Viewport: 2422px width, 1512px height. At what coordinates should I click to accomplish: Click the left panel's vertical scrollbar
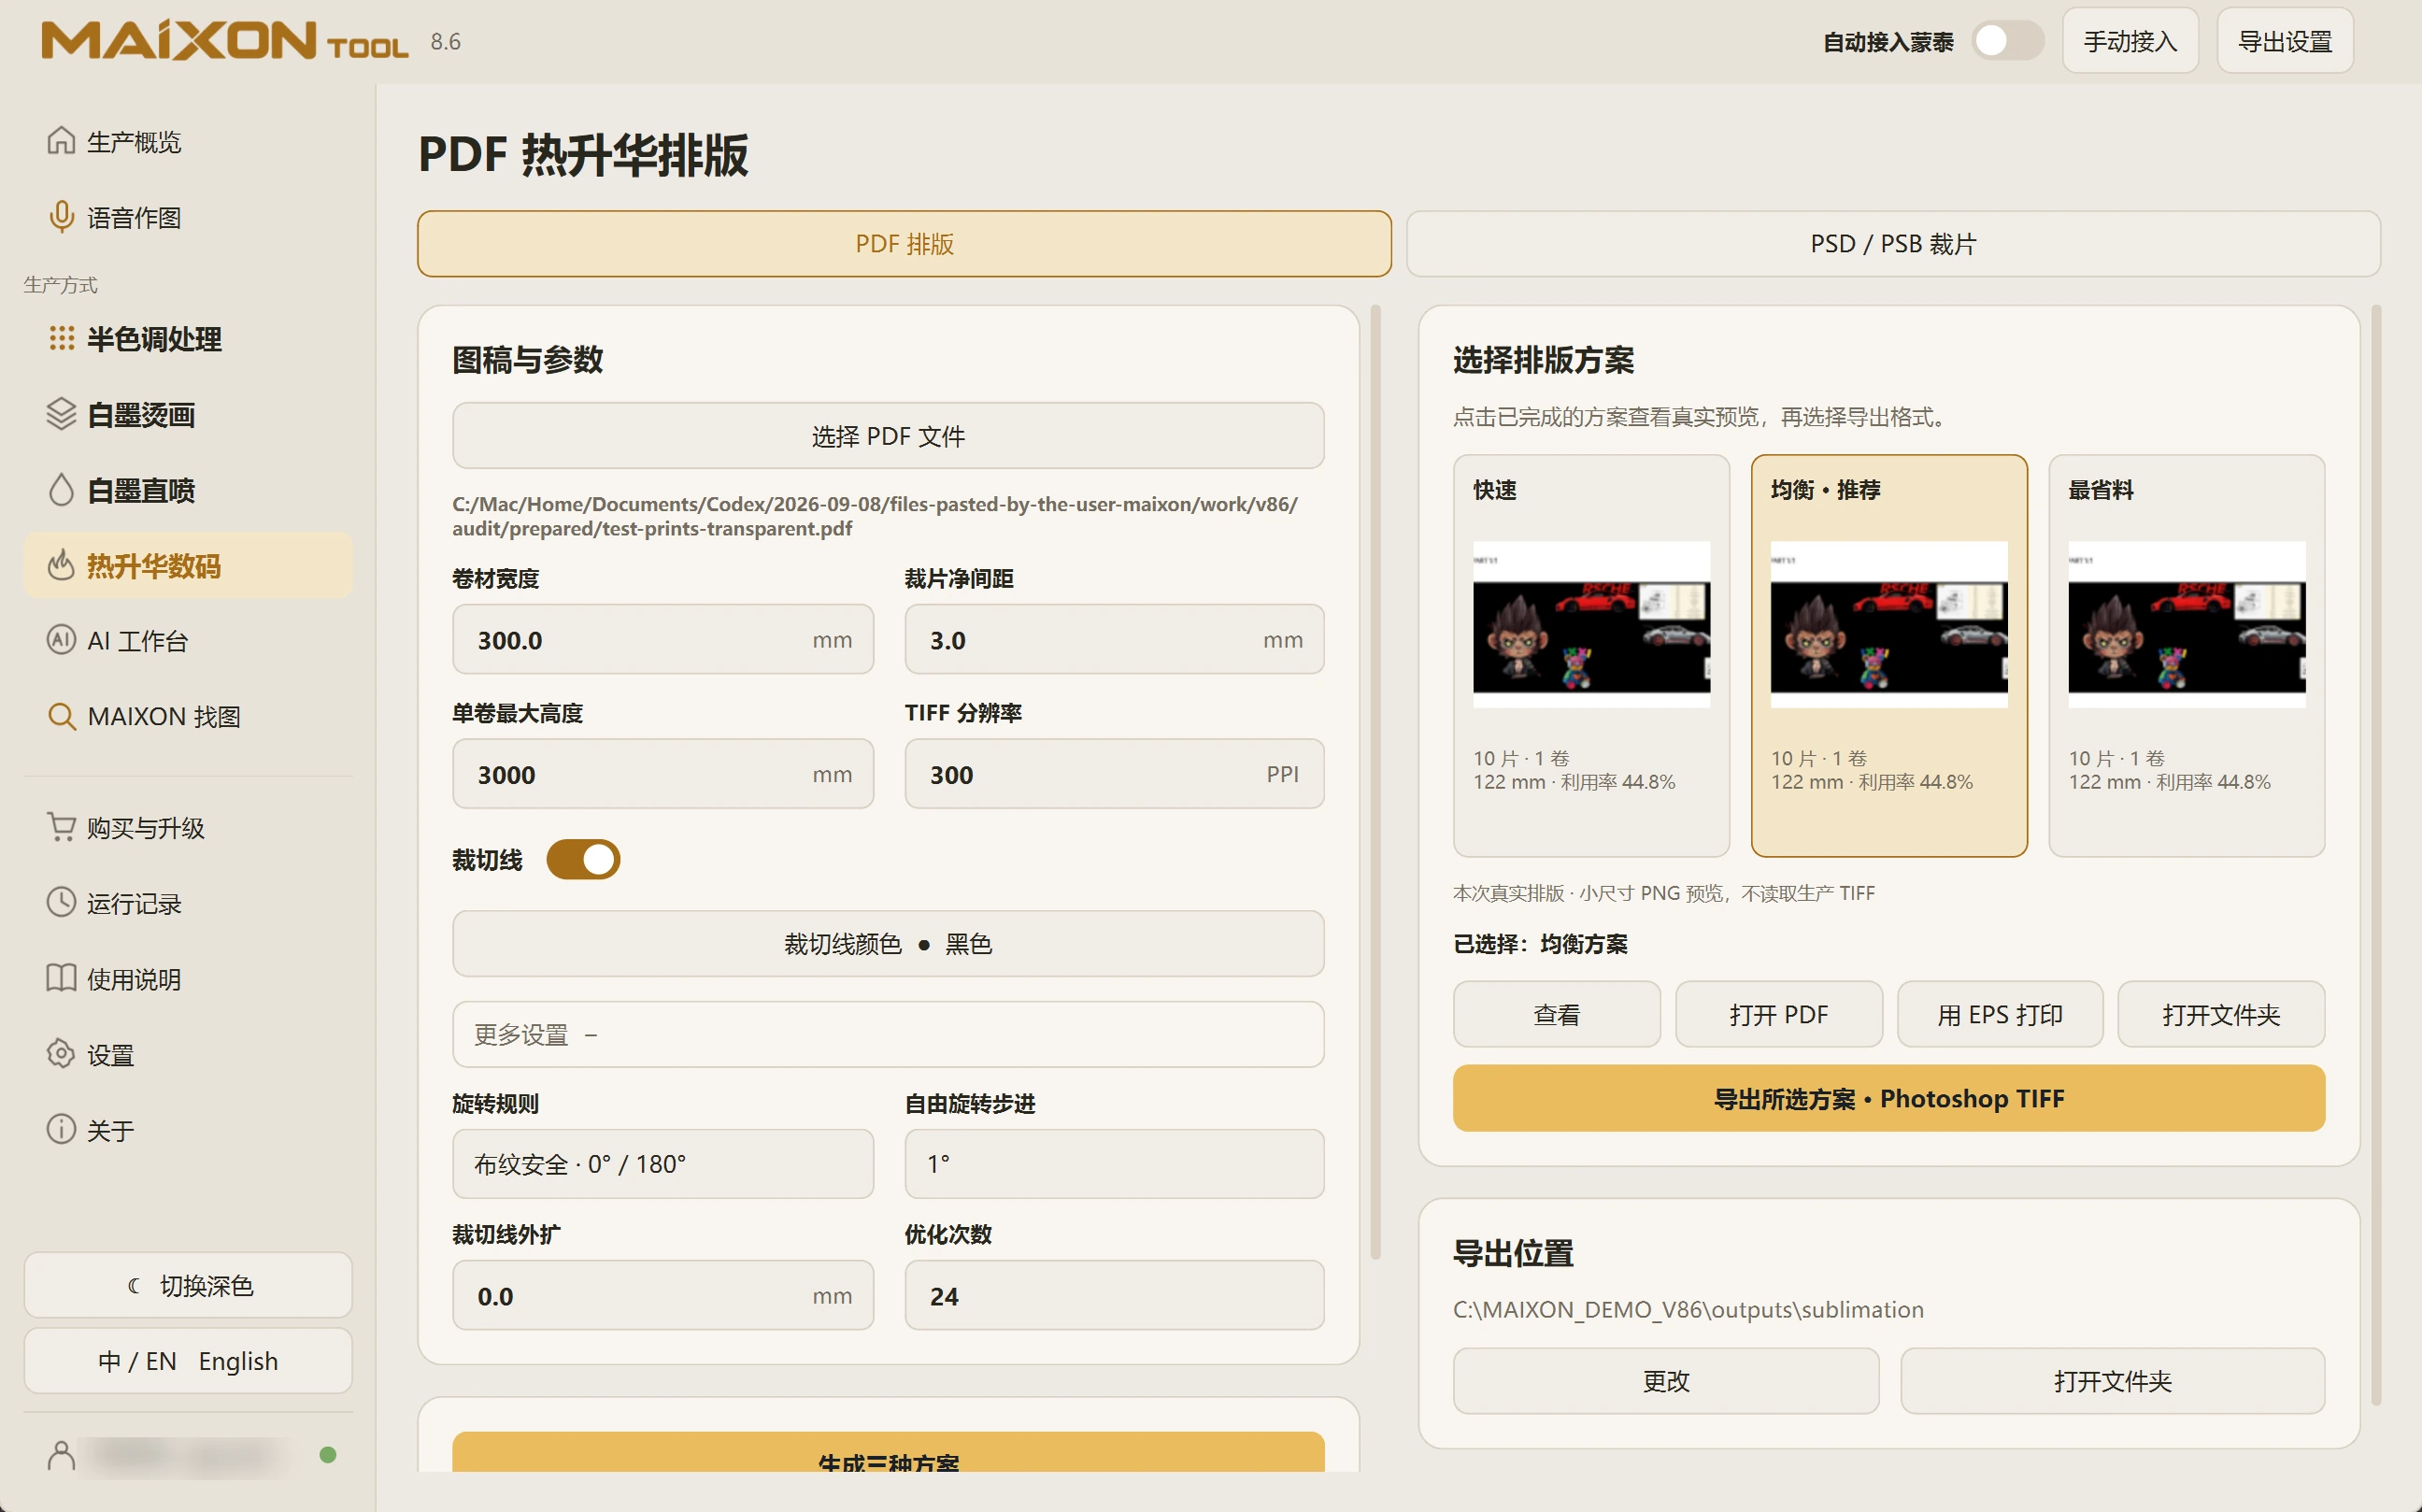pyautogui.click(x=1376, y=782)
